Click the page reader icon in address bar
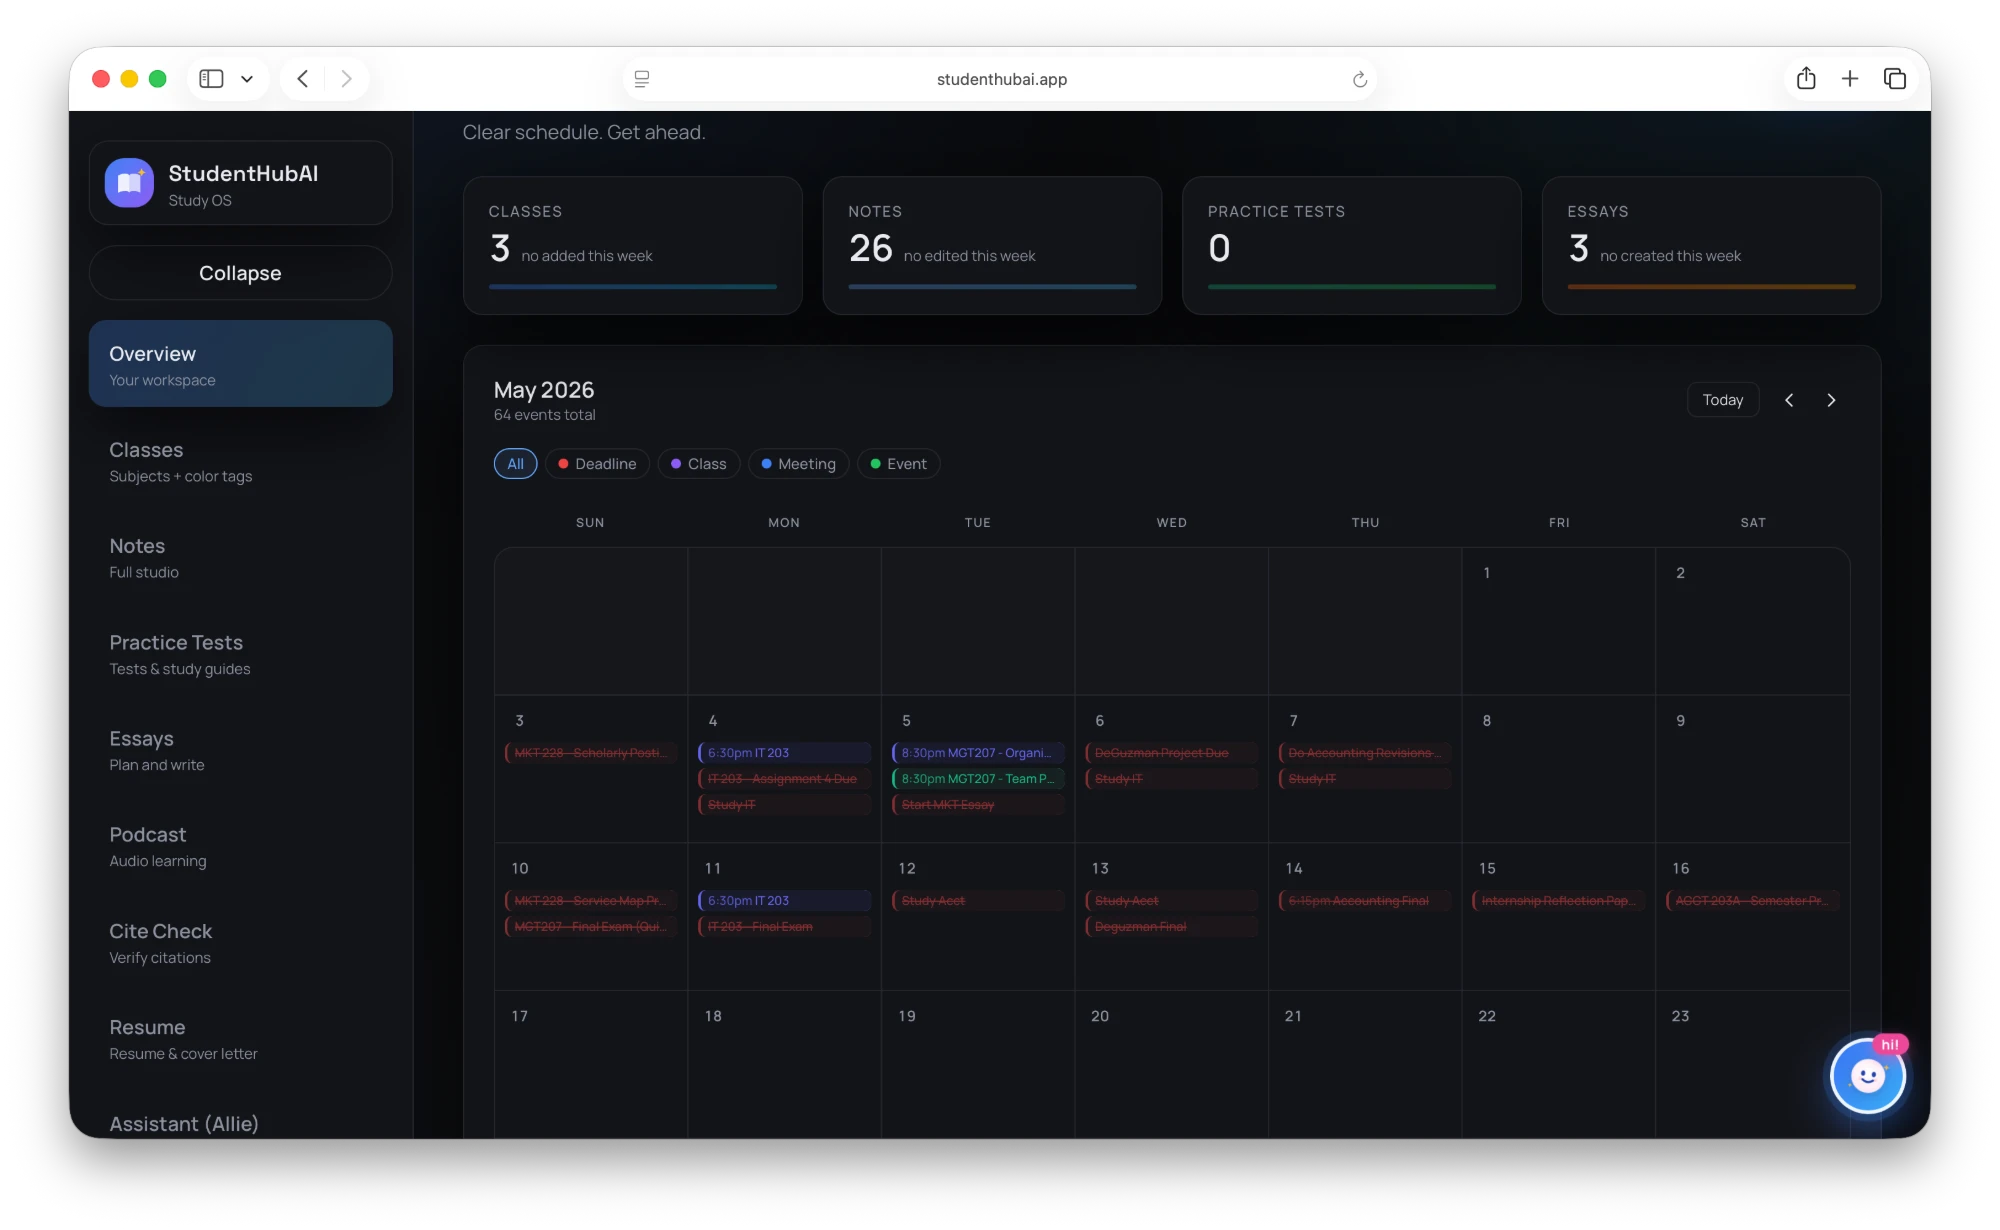Image resolution: width=2000 pixels, height=1230 pixels. (x=642, y=79)
